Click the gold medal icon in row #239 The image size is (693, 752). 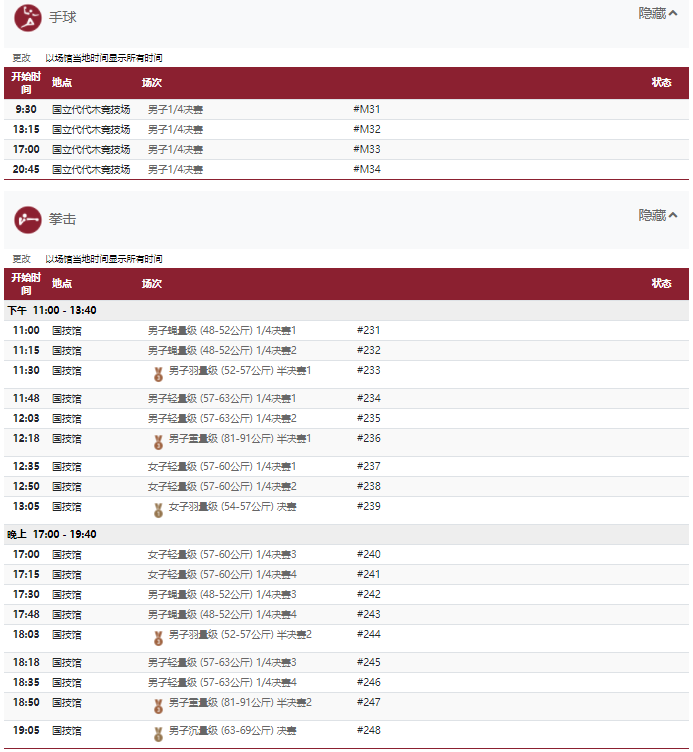pos(158,510)
